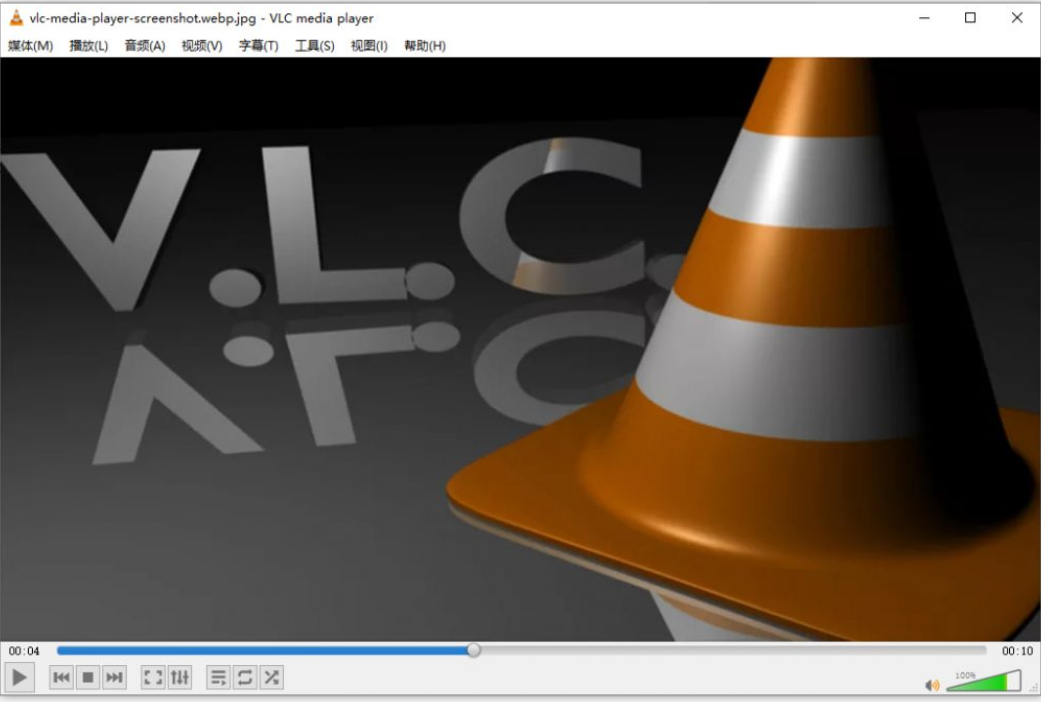Toggle loop repeat mode
Viewport: 1041px width, 702px height.
click(244, 677)
